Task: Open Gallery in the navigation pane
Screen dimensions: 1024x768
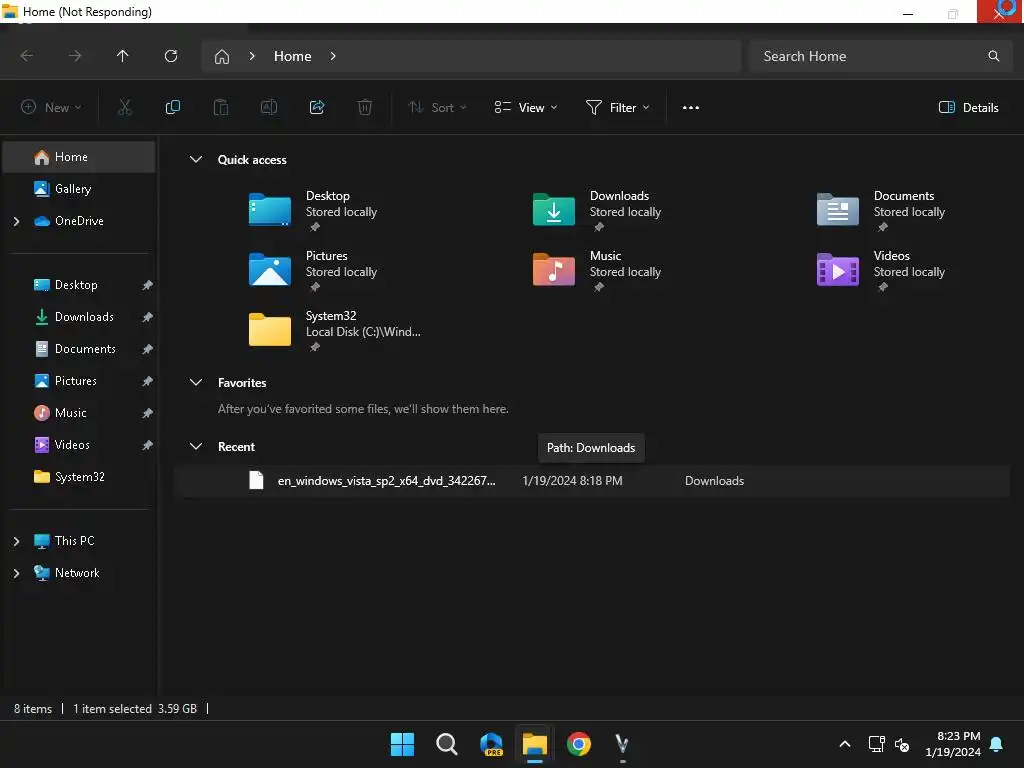Action: tap(79, 189)
